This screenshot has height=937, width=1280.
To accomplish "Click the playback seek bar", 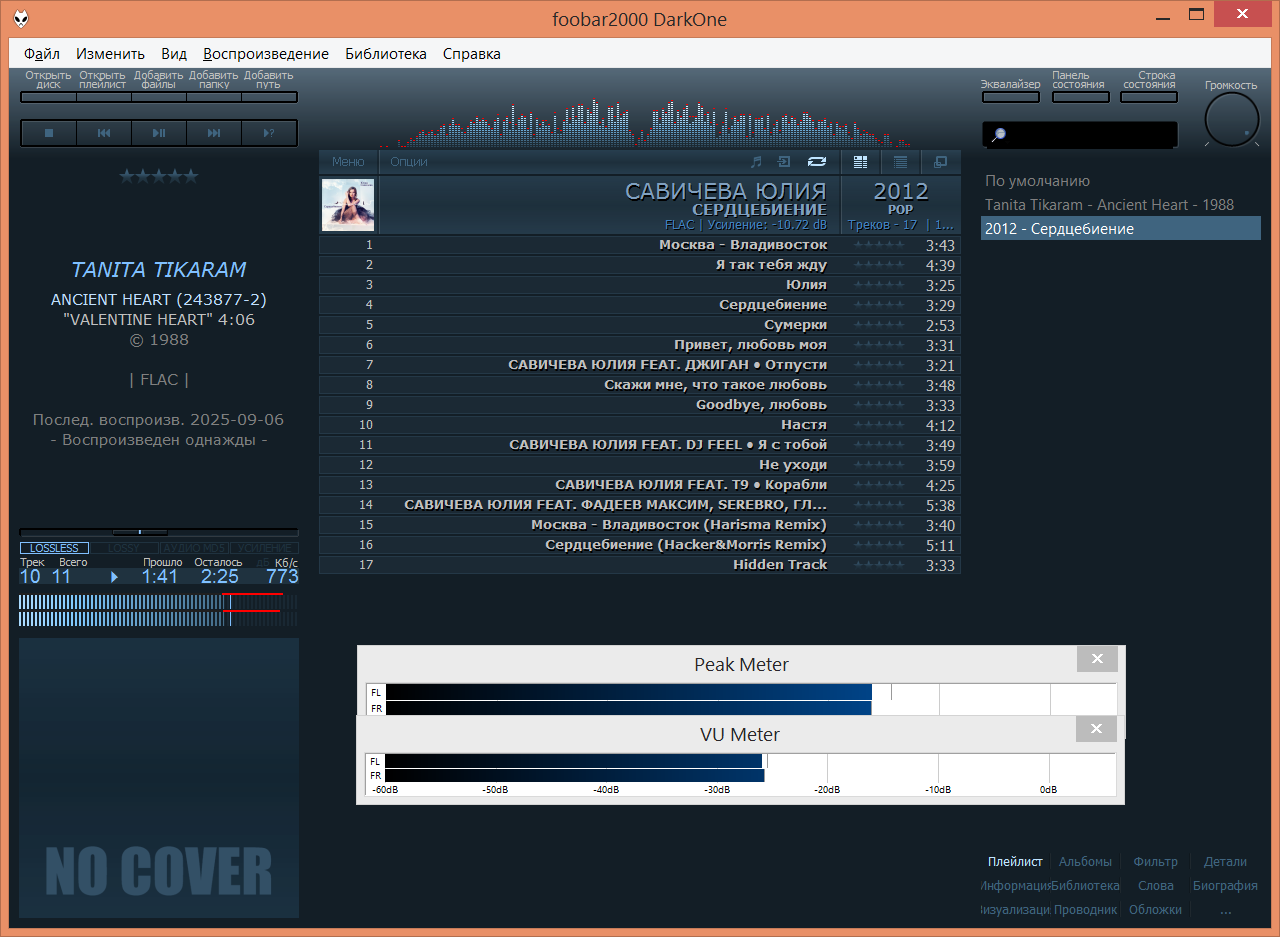I will tap(158, 532).
